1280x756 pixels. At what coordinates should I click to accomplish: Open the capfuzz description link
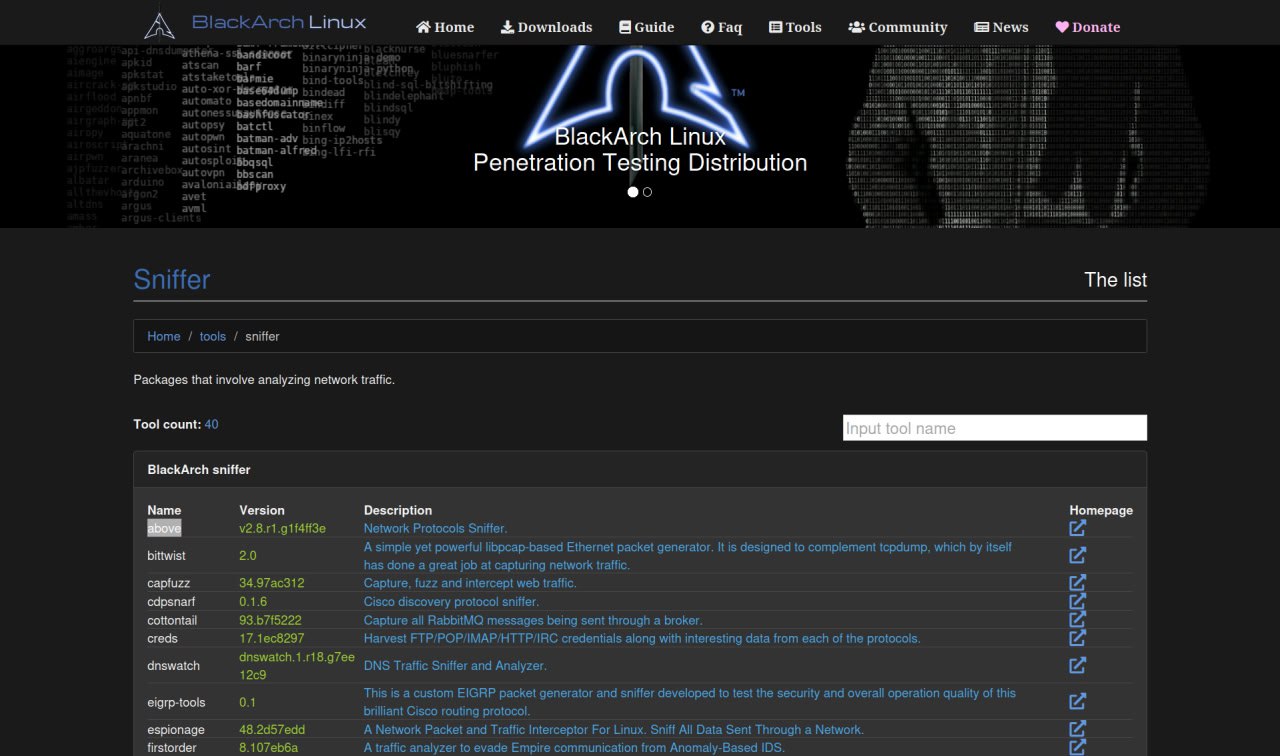(470, 583)
